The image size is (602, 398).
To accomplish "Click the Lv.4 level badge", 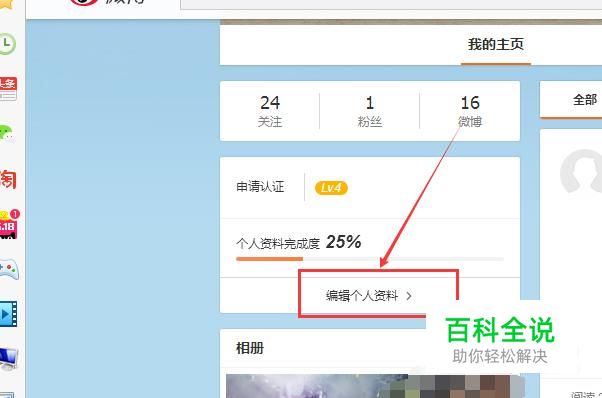I will [331, 188].
